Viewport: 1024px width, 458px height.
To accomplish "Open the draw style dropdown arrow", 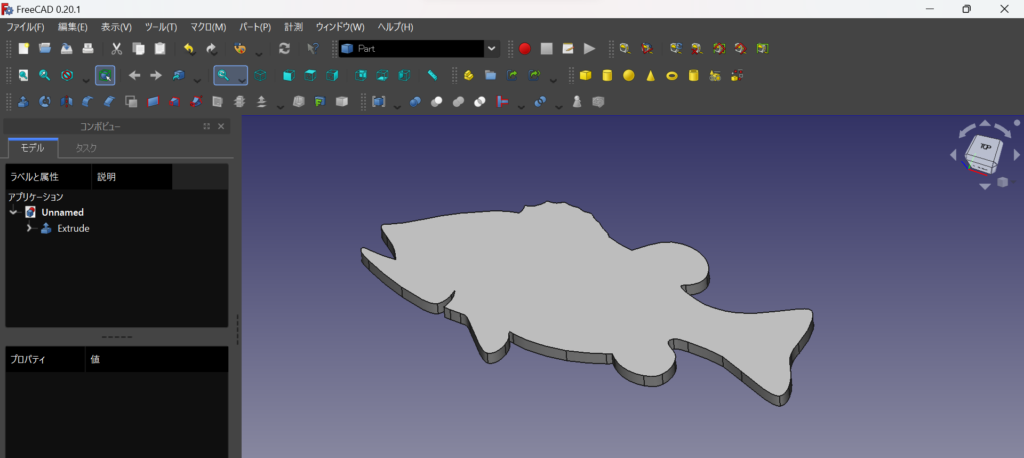I will pyautogui.click(x=86, y=80).
